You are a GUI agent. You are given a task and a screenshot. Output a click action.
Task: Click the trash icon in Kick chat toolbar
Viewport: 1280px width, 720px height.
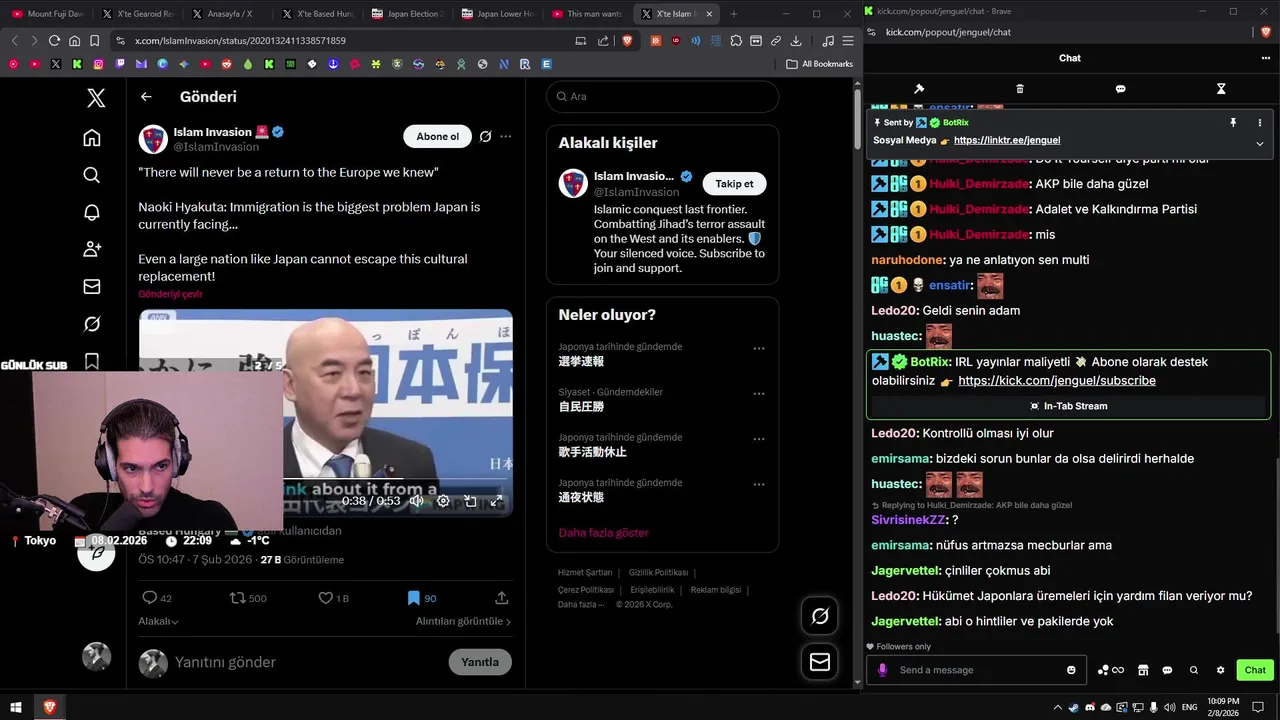click(x=1020, y=89)
